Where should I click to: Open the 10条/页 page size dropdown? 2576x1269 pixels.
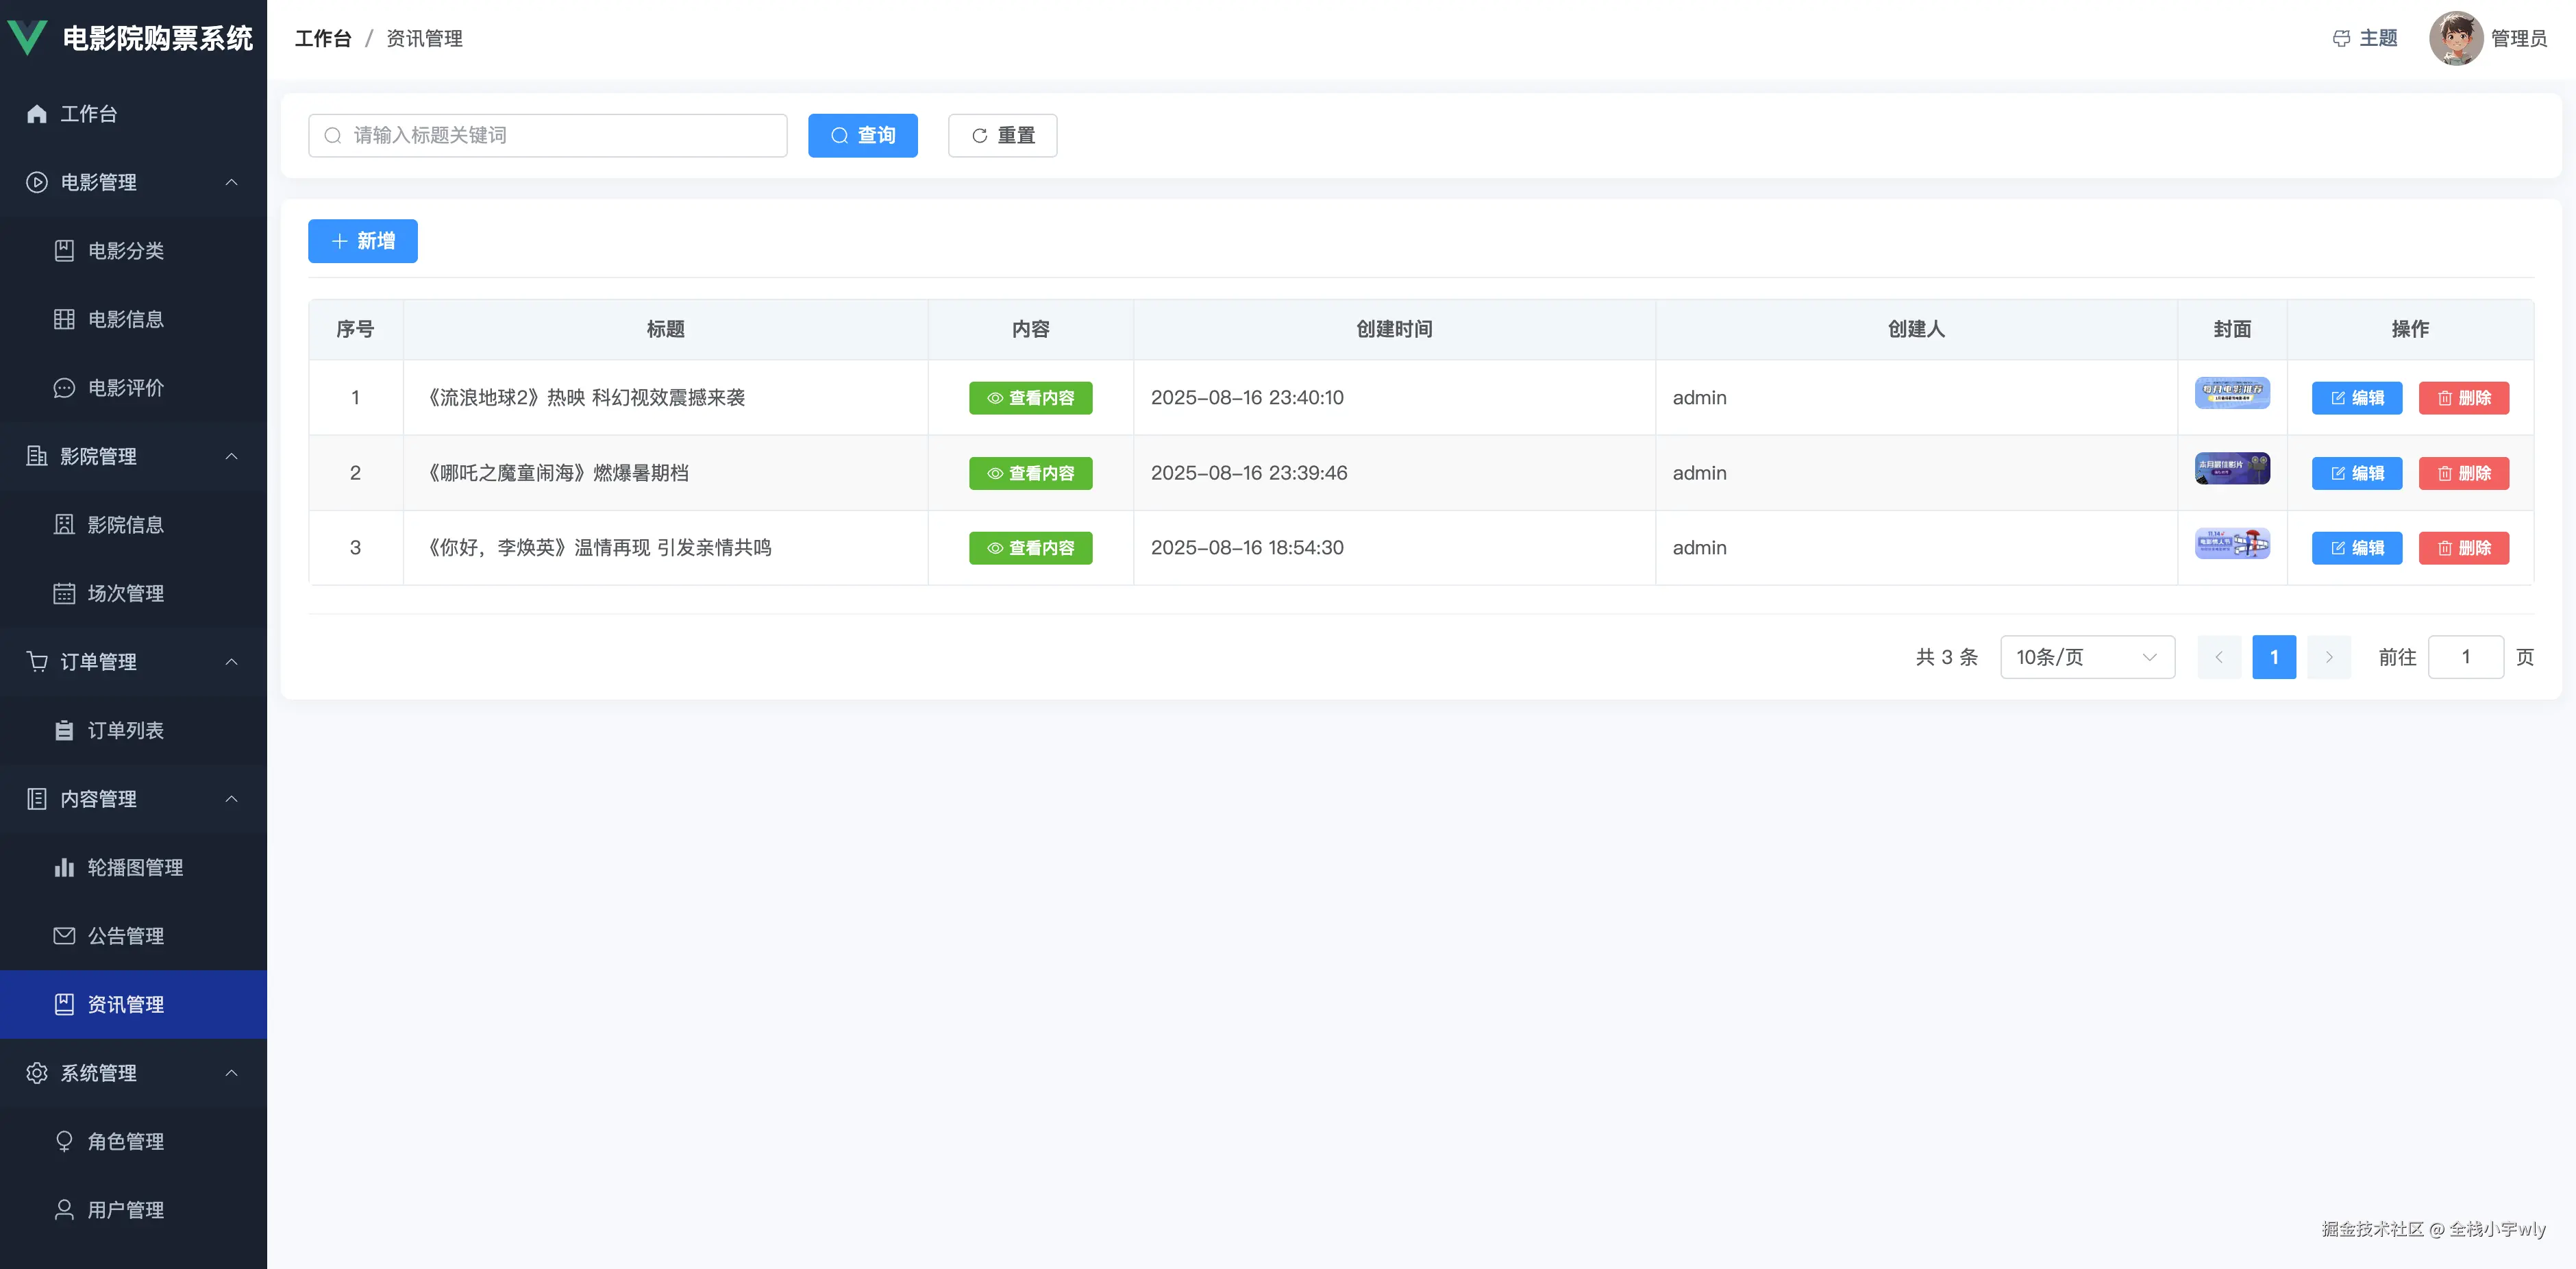coord(2087,657)
